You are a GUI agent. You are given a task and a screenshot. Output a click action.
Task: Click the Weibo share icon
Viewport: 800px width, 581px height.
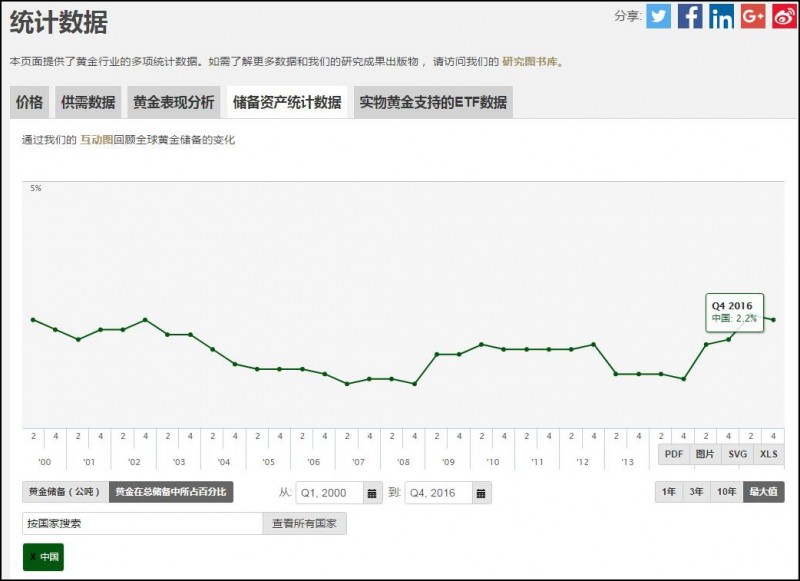coord(784,16)
